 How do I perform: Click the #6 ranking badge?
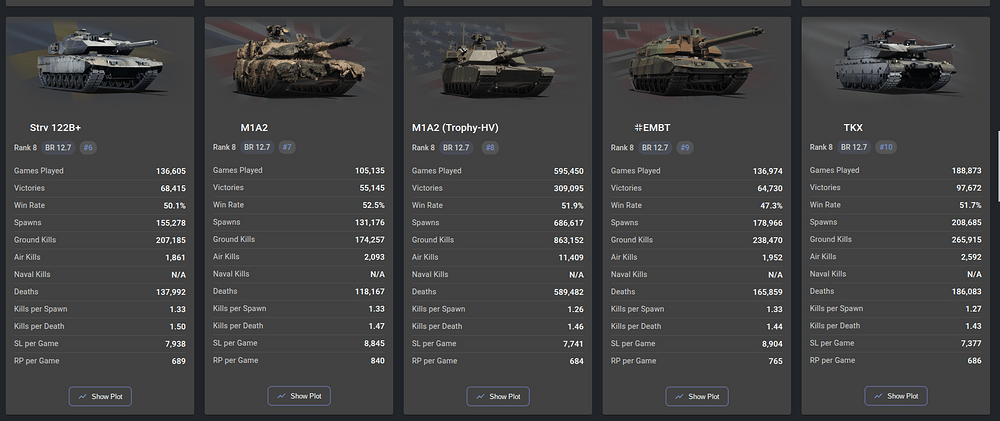[x=88, y=148]
